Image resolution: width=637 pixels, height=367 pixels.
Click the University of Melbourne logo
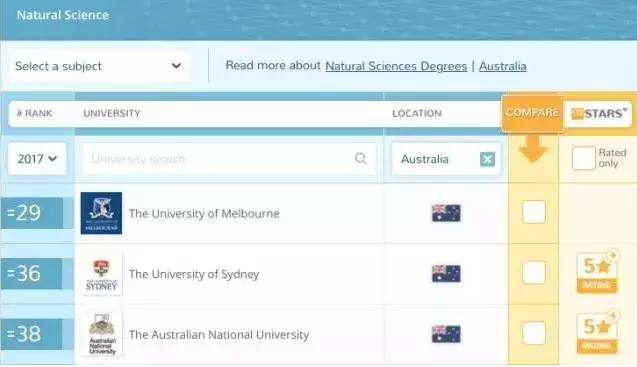(x=101, y=213)
